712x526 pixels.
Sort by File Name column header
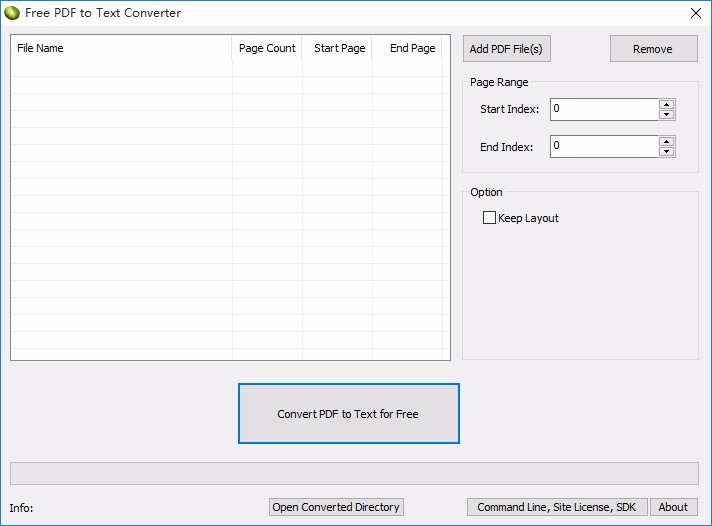pos(120,48)
